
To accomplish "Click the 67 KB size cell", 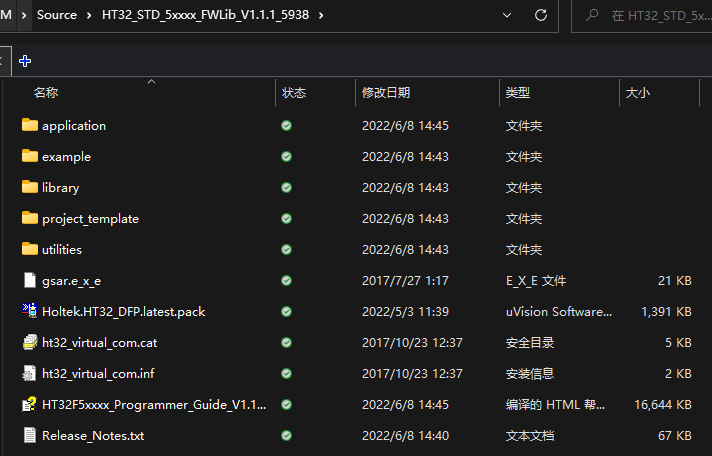I will point(675,436).
